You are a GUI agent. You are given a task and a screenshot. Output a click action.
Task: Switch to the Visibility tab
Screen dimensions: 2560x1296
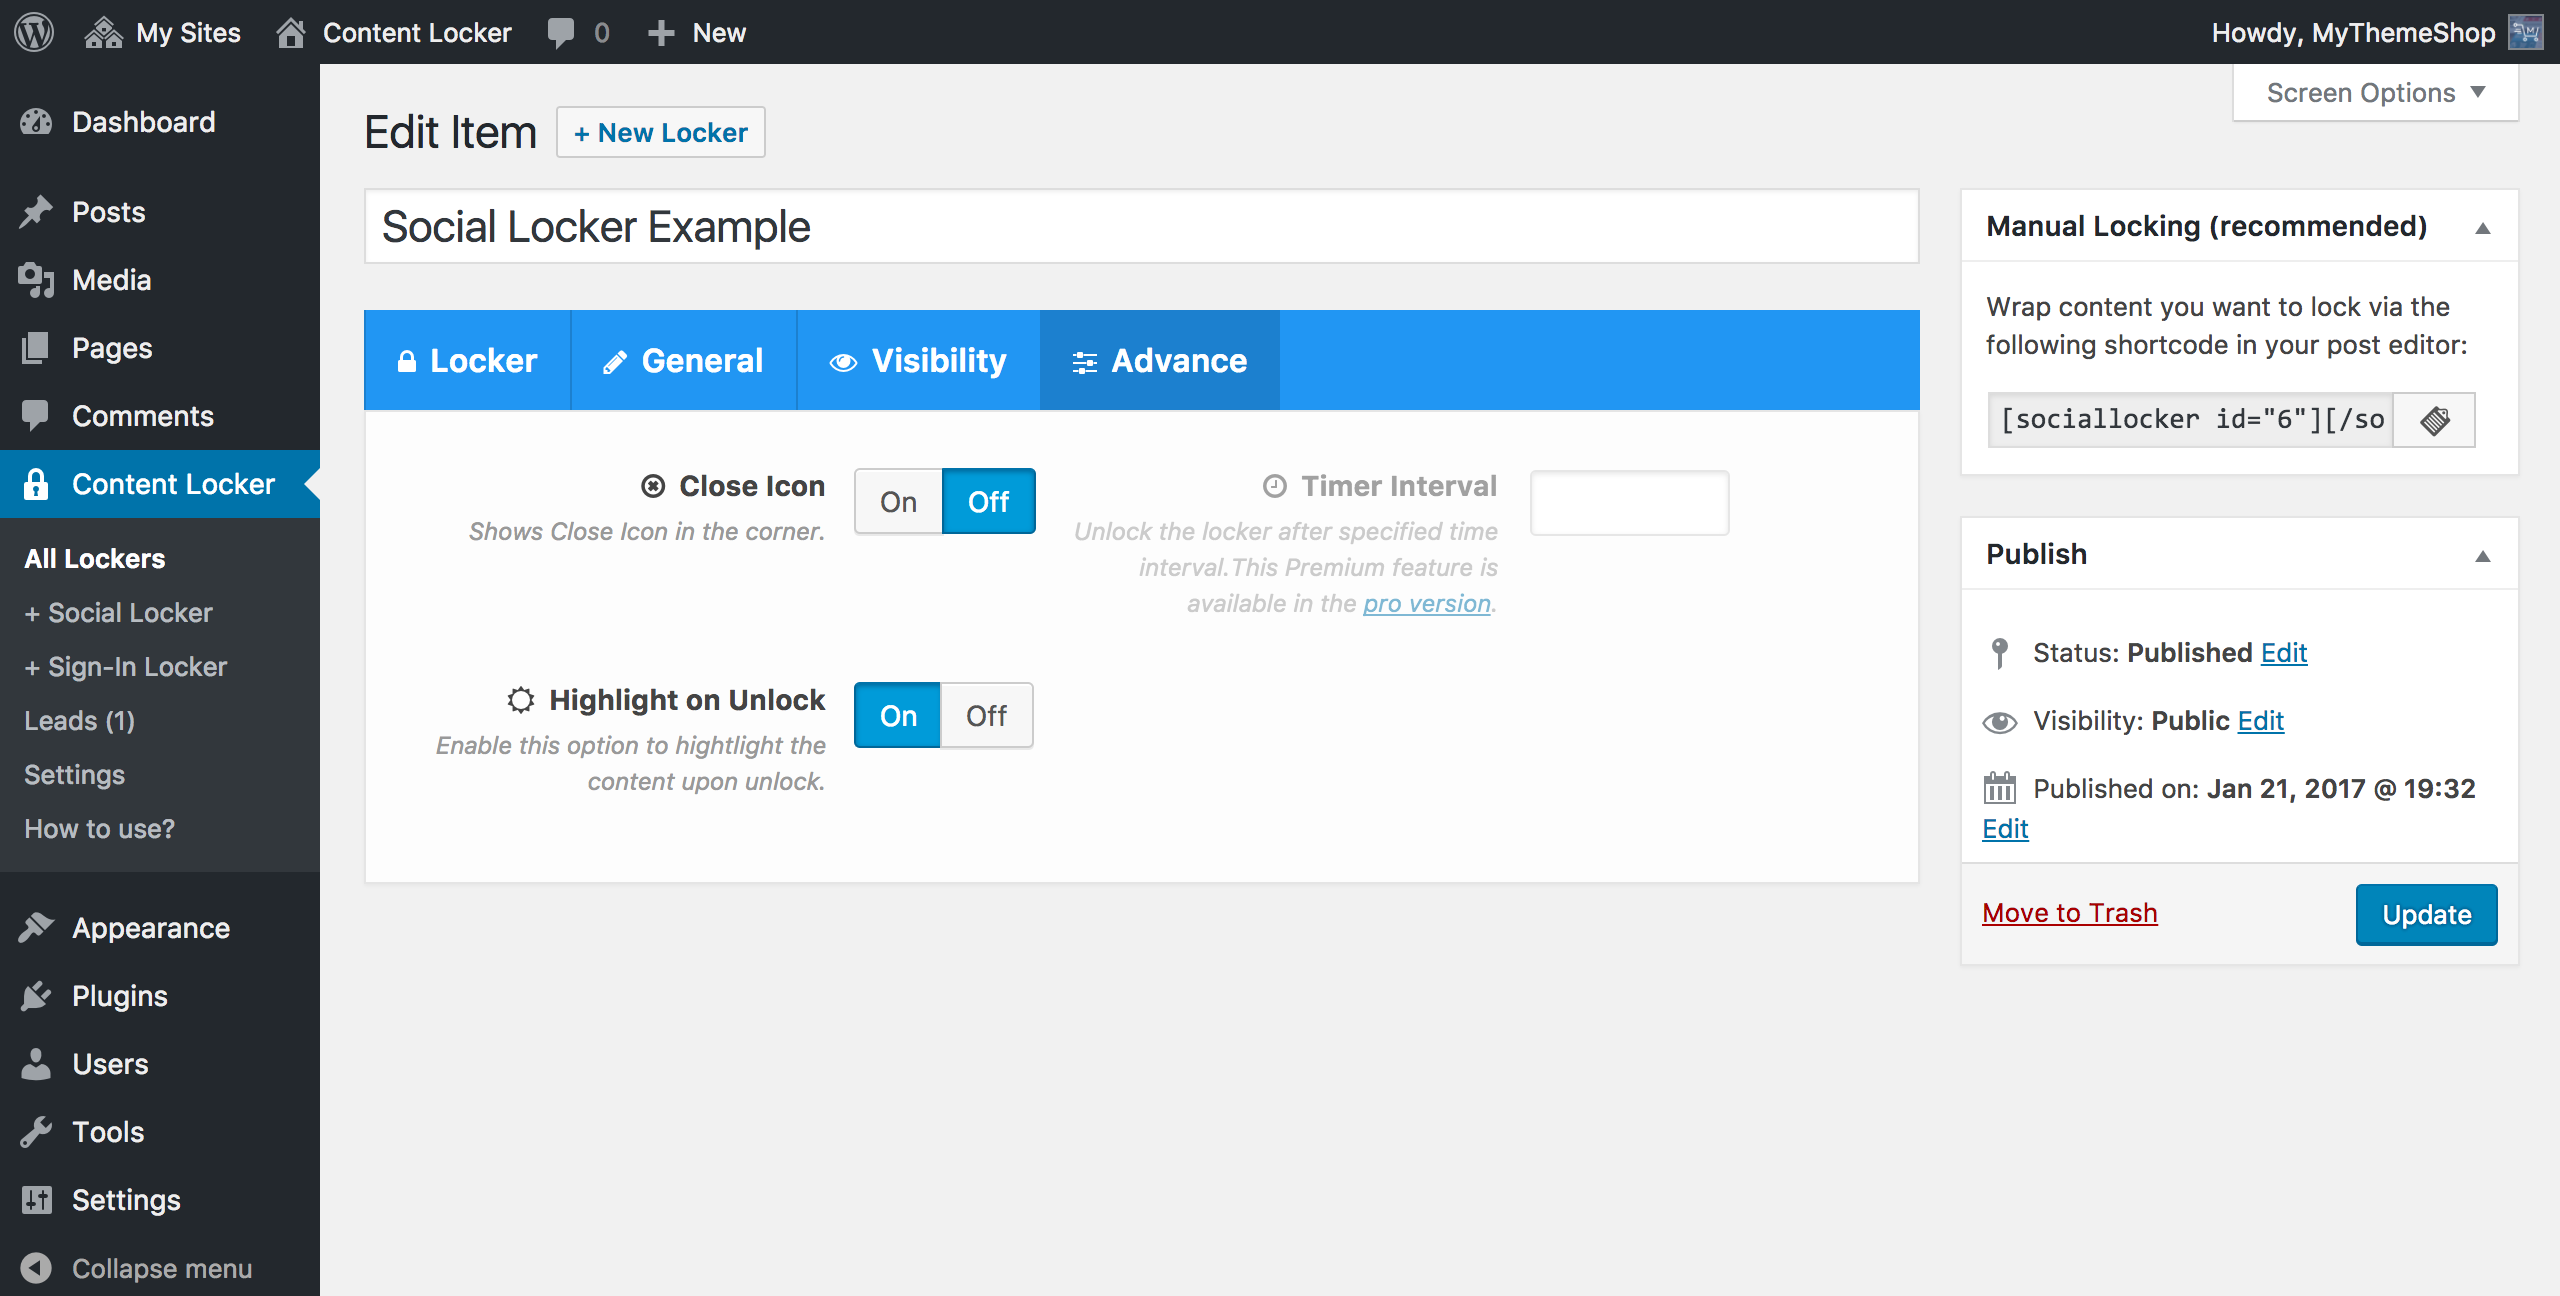(x=918, y=361)
